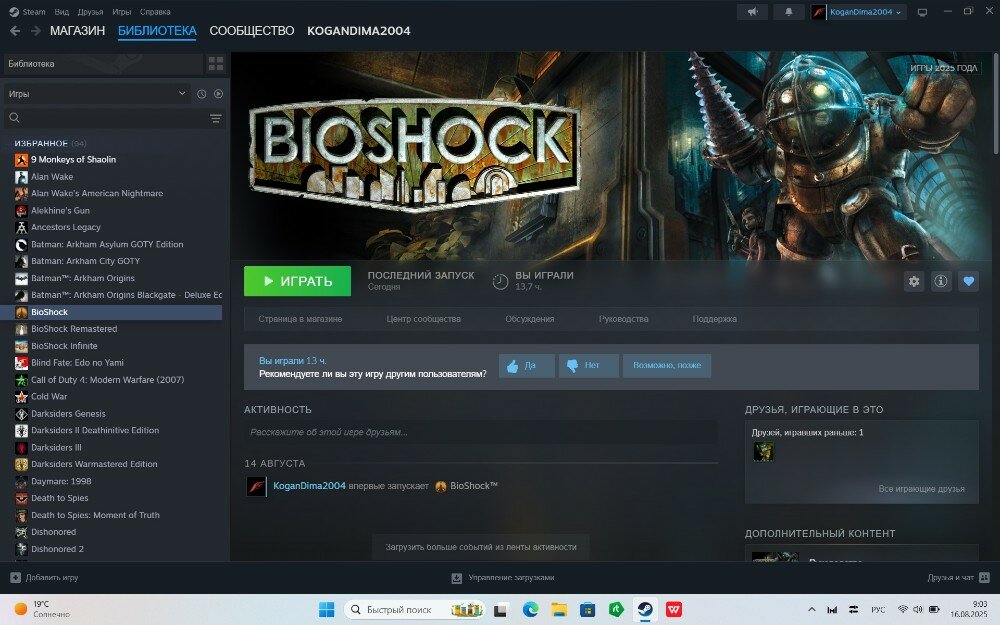Viewport: 1000px width, 625px height.
Task: Open the weather widget
Action: 42,609
